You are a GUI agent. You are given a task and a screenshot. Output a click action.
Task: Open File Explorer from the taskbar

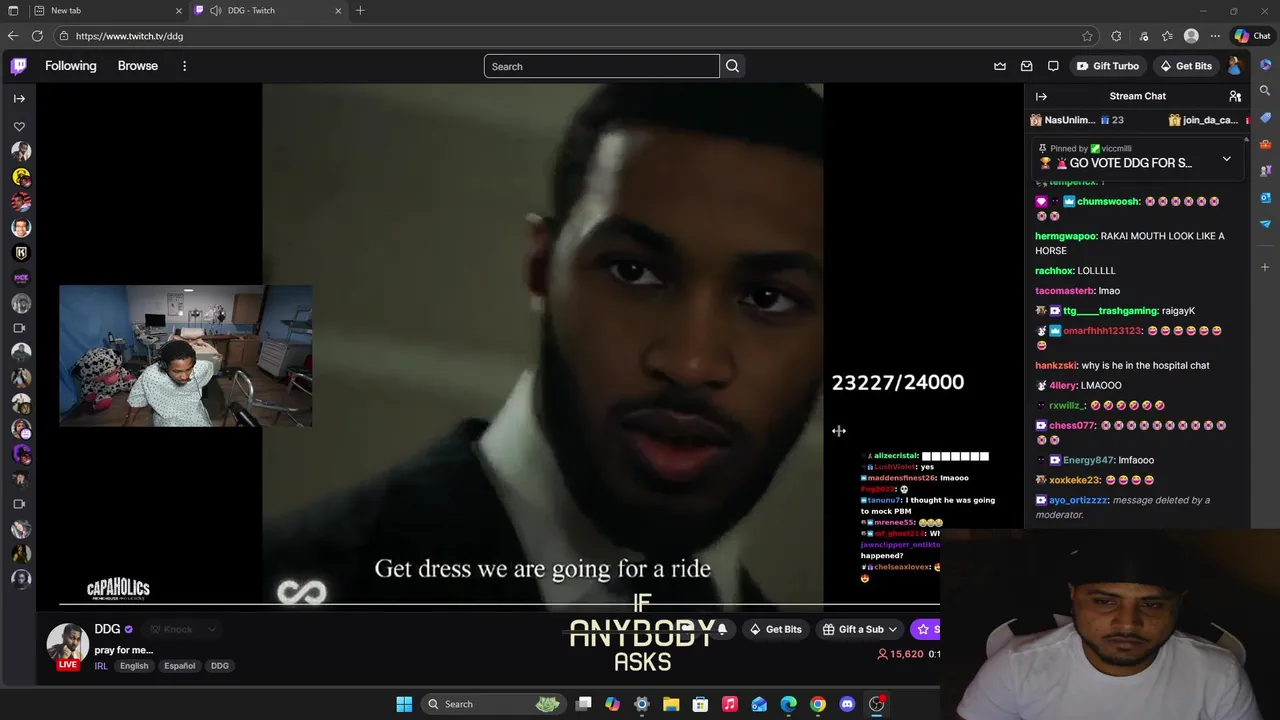[x=671, y=704]
